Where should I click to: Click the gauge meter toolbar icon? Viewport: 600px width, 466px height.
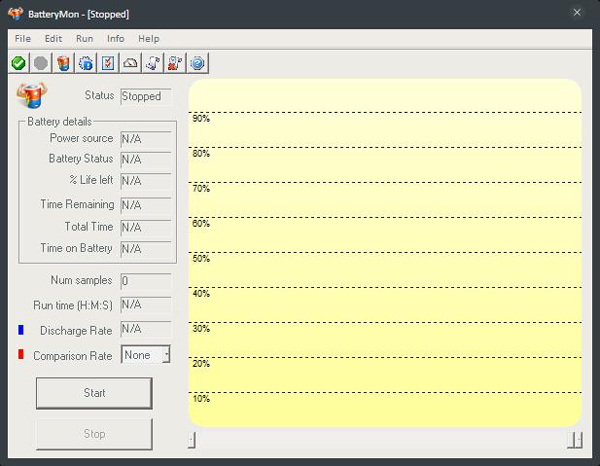(130, 63)
